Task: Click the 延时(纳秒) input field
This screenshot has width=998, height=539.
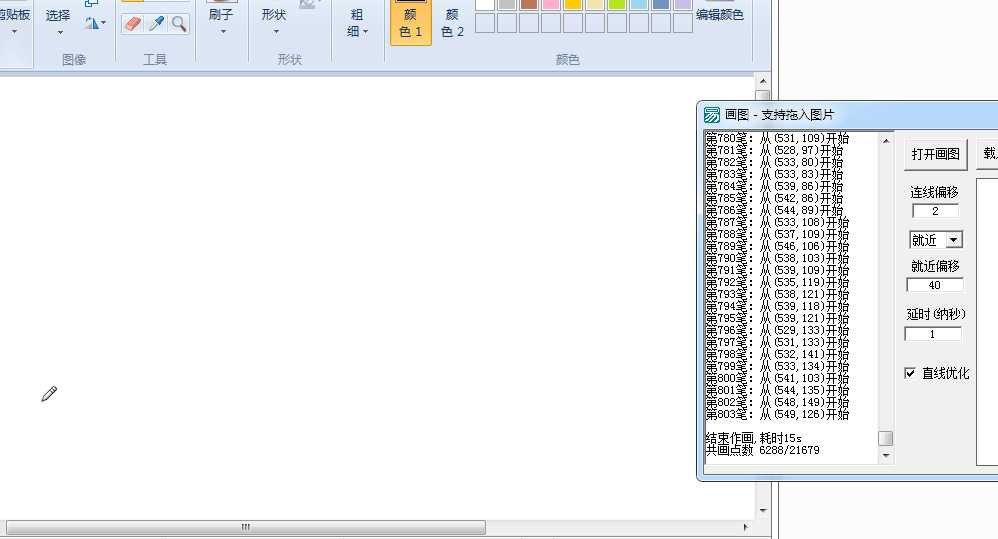Action: click(933, 334)
